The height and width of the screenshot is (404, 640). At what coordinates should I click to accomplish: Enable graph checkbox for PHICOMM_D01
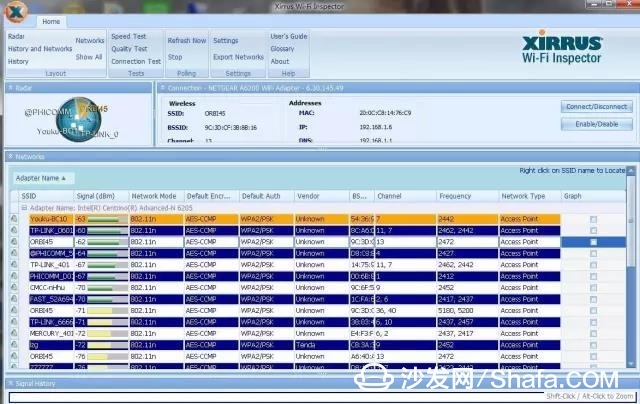(x=593, y=276)
